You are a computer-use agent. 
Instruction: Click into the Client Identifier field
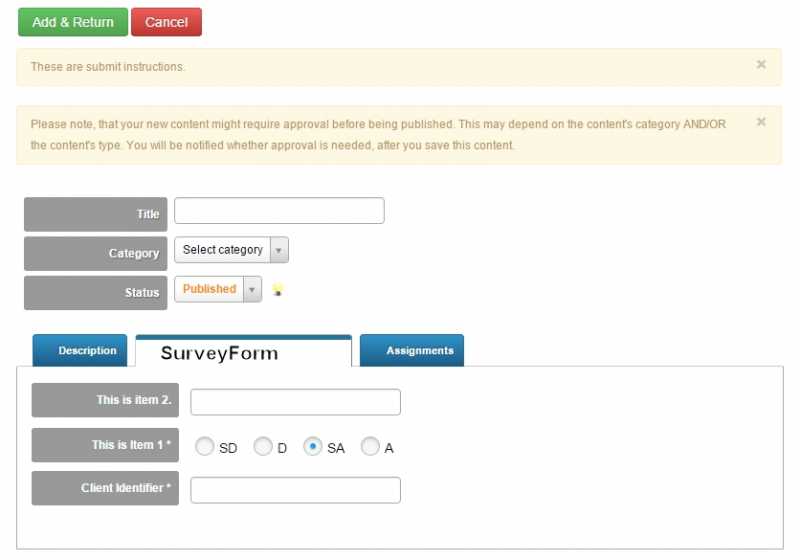click(295, 490)
